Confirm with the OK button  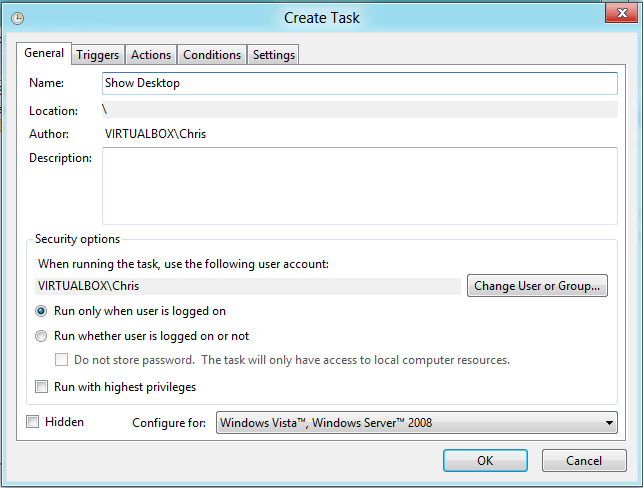coord(485,461)
